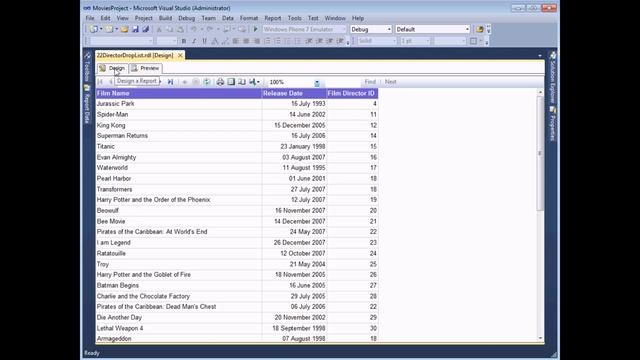This screenshot has height=360, width=640.
Task: Click the toolbar icon right of Default
Action: (x=480, y=29)
